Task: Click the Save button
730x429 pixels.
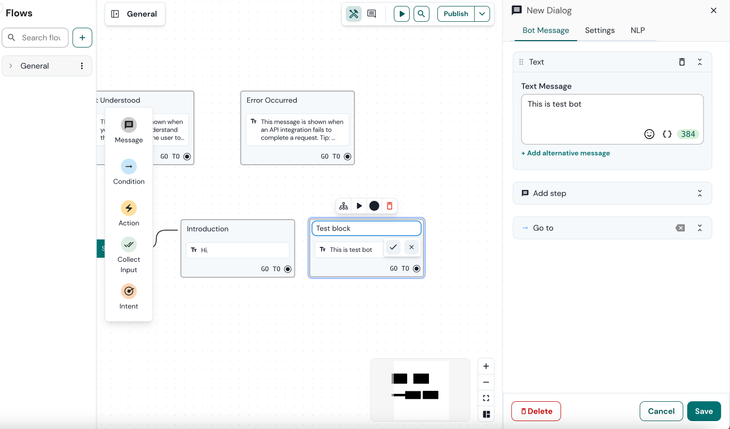Action: pos(703,411)
